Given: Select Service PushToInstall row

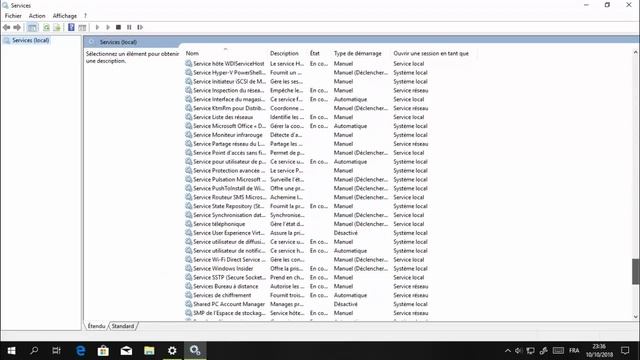Looking at the screenshot, I should [x=306, y=189].
